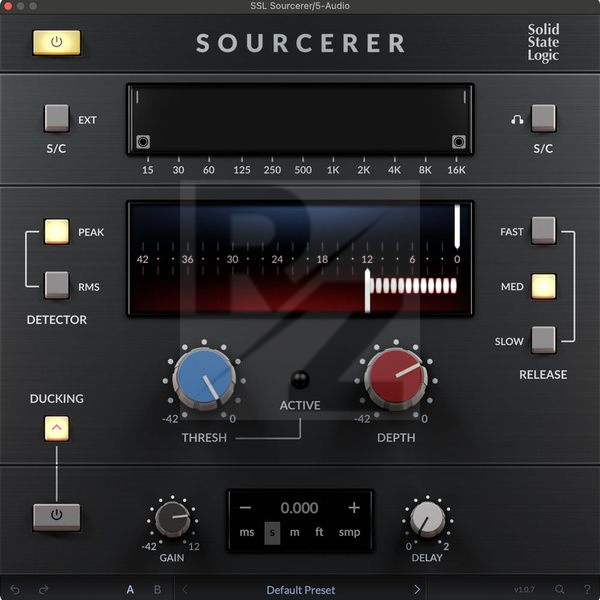Screen dimensions: 600x600
Task: Click the lower ducking power button
Action: (57, 517)
